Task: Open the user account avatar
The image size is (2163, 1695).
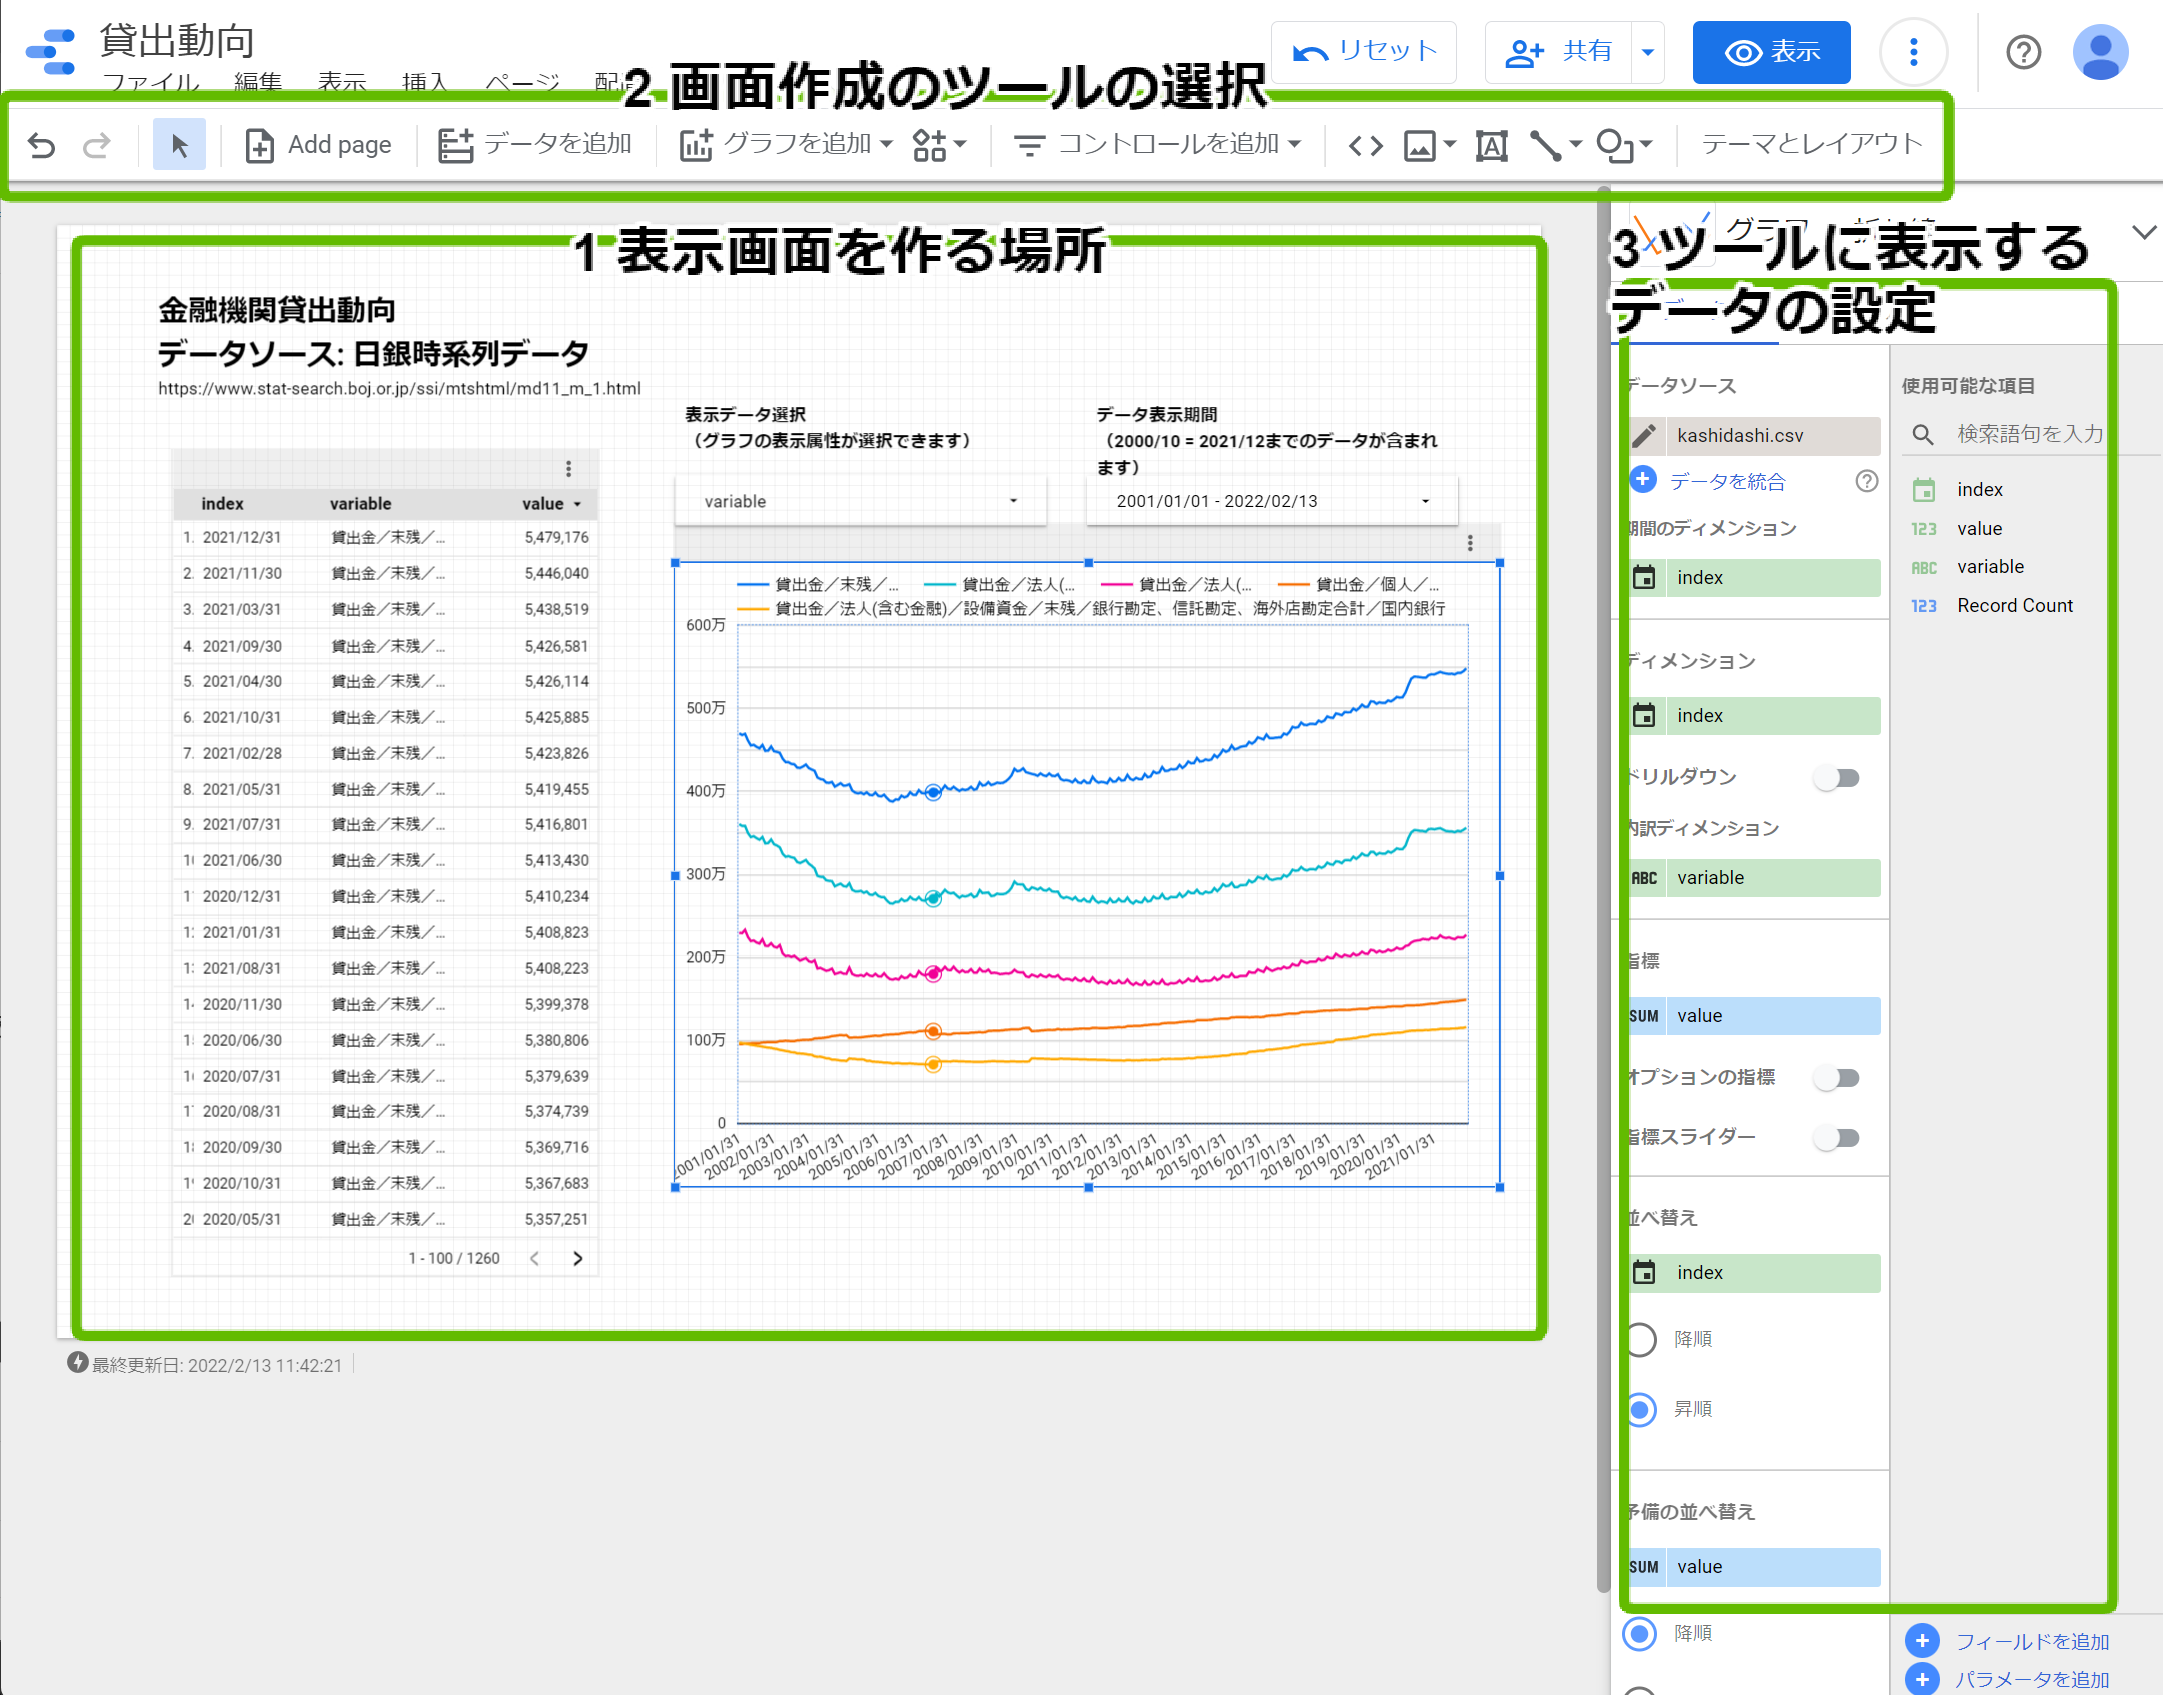Action: point(2101,52)
